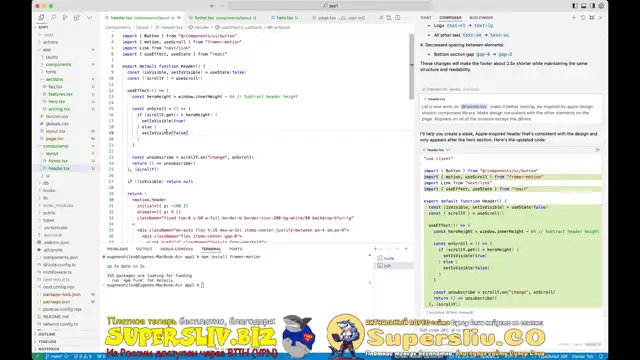Image resolution: width=640 pixels, height=360 pixels.
Task: Open the Extensions view icon
Action: coord(77,18)
